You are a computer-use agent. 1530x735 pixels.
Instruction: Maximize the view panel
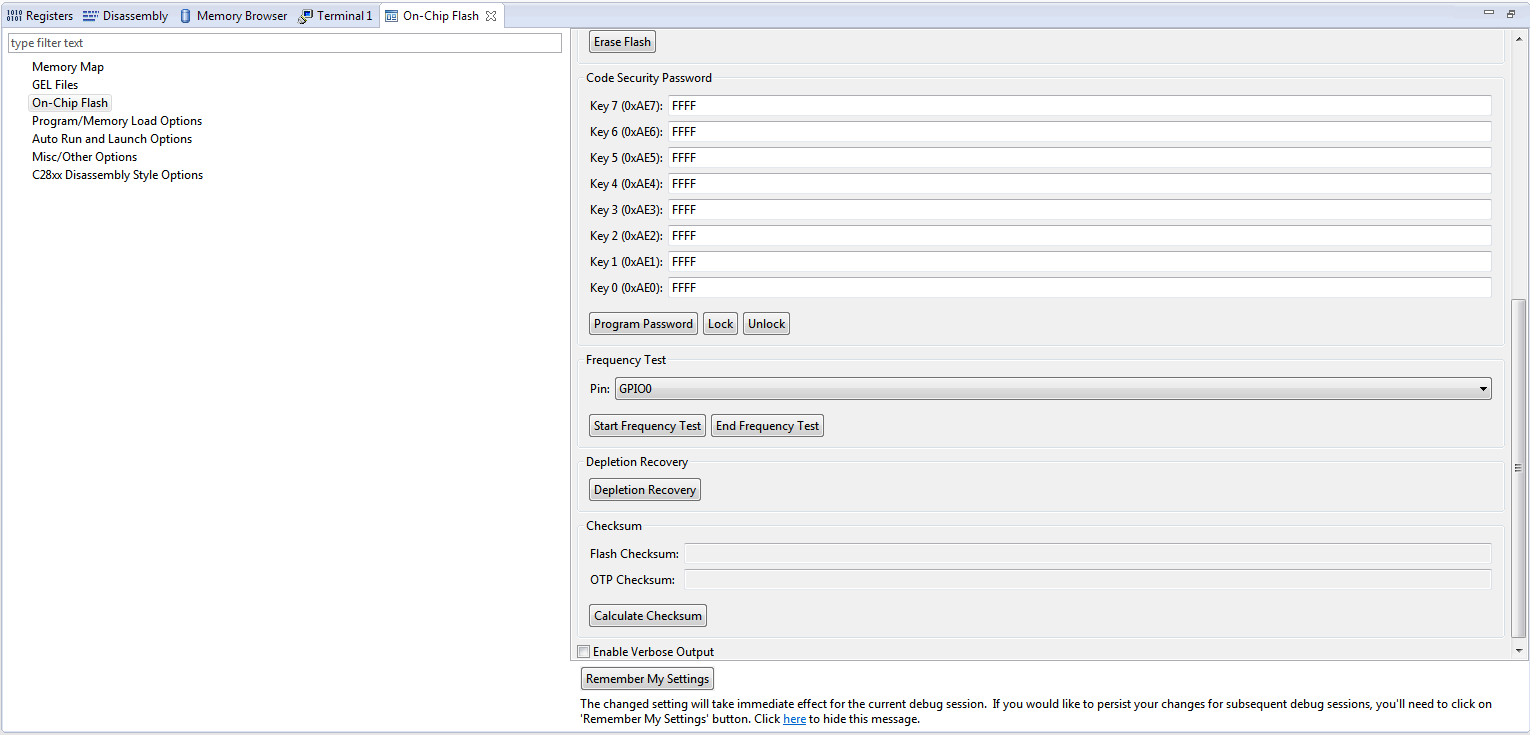pos(1514,13)
